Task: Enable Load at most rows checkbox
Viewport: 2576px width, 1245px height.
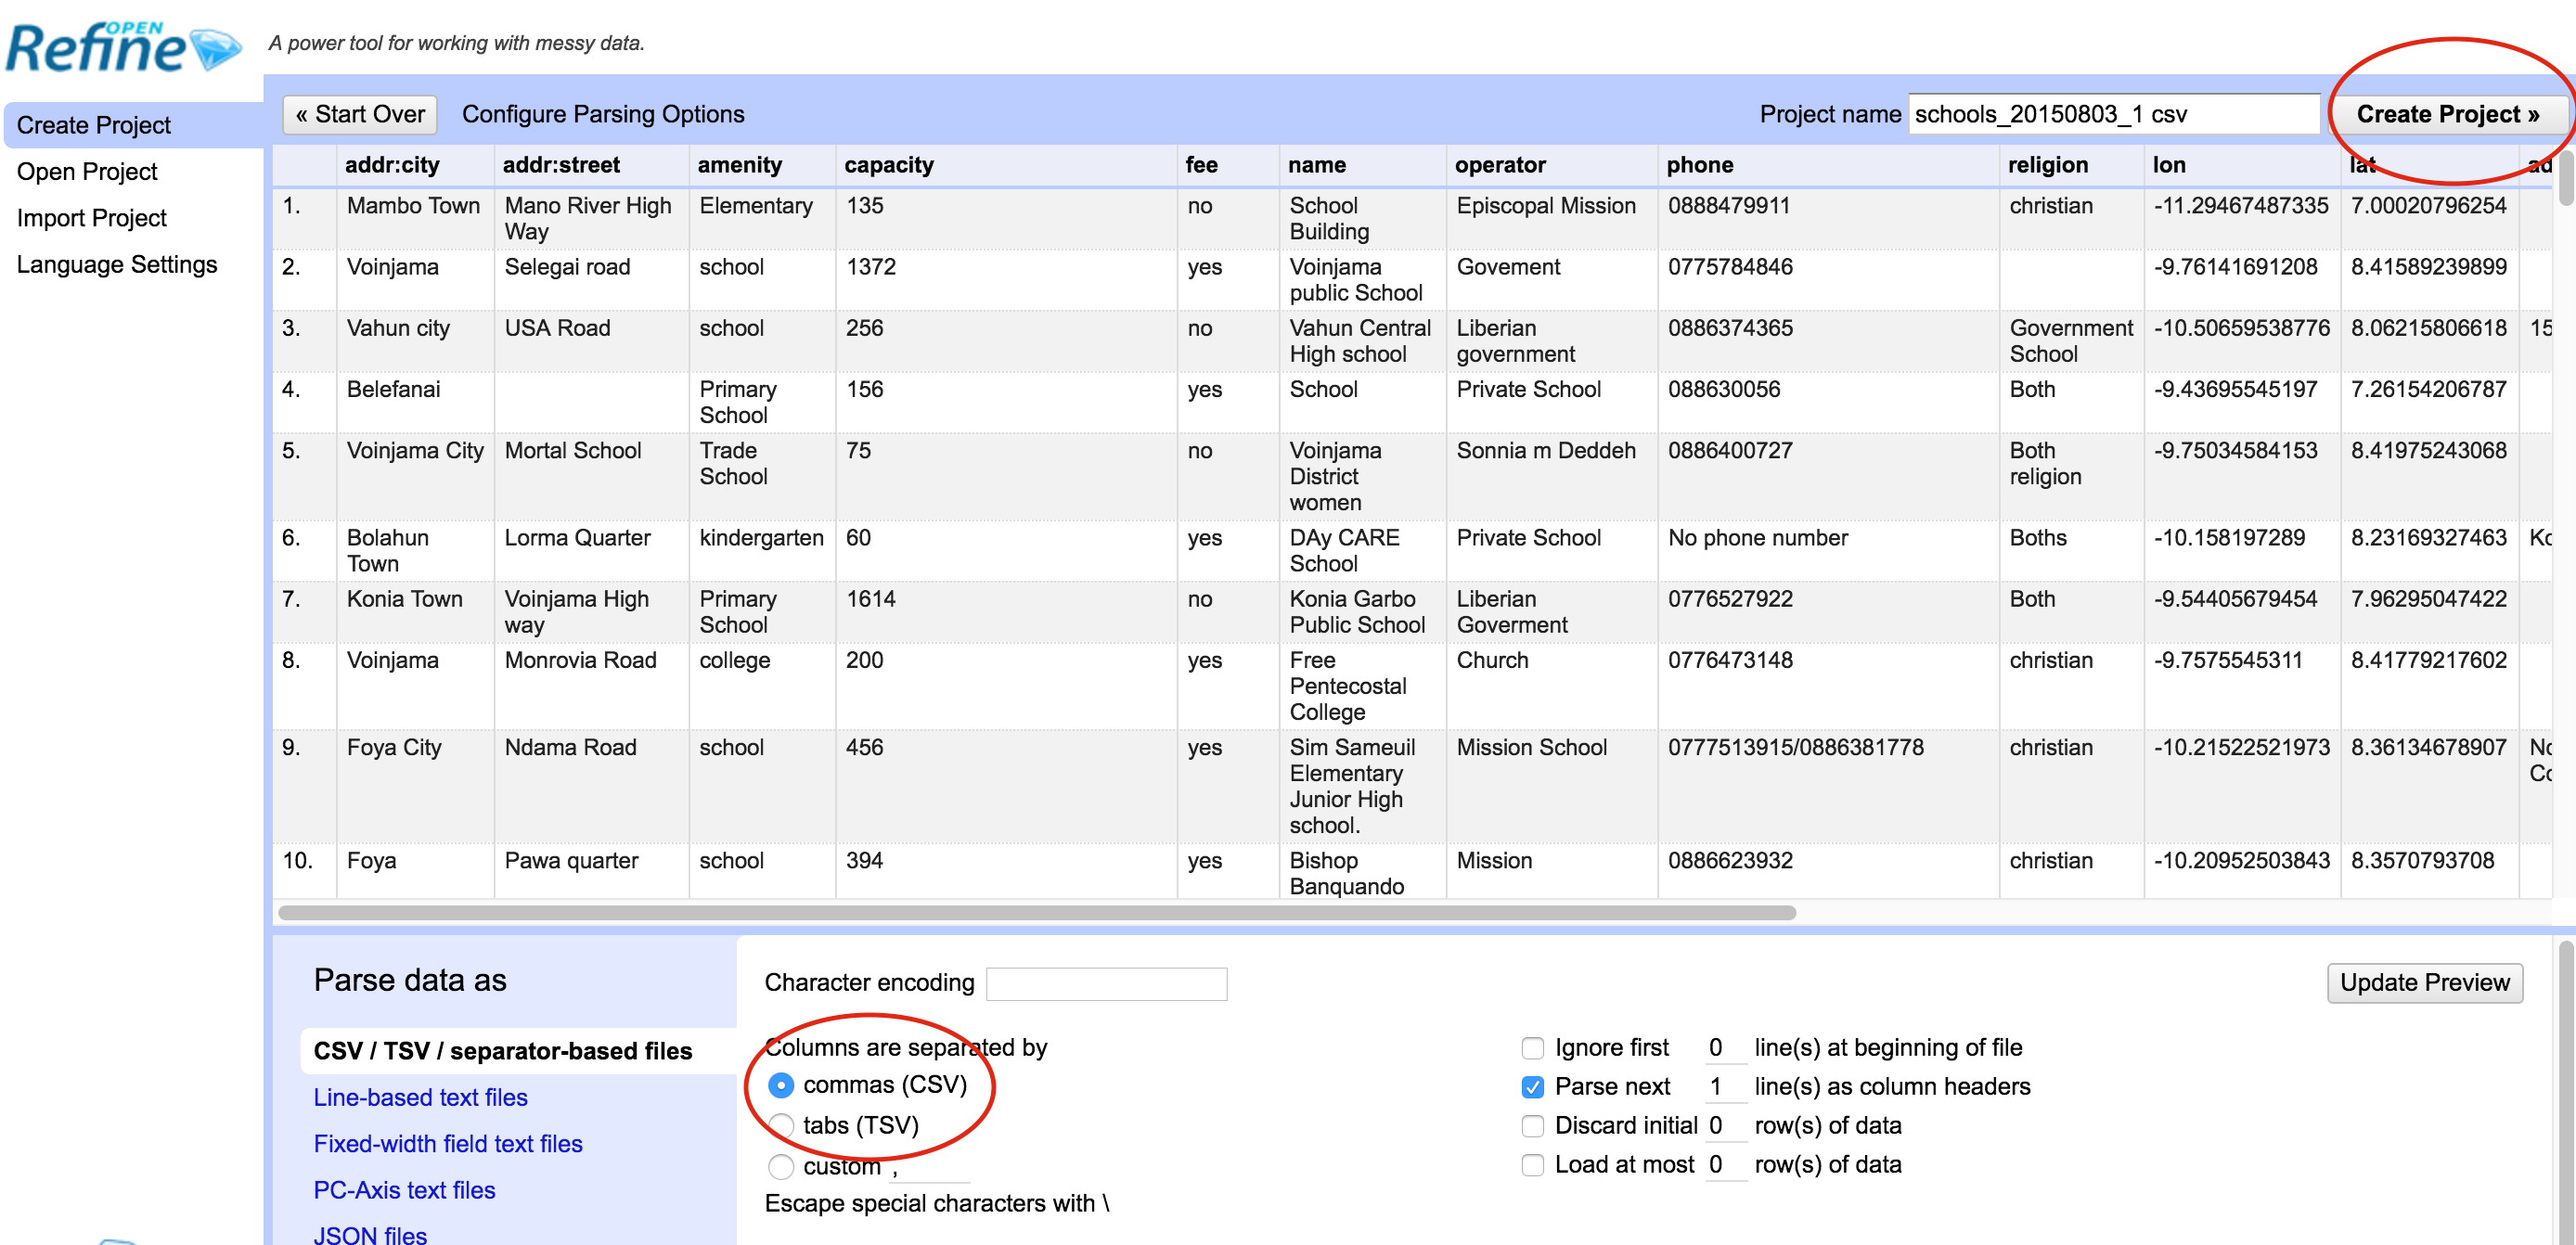Action: click(1532, 1165)
